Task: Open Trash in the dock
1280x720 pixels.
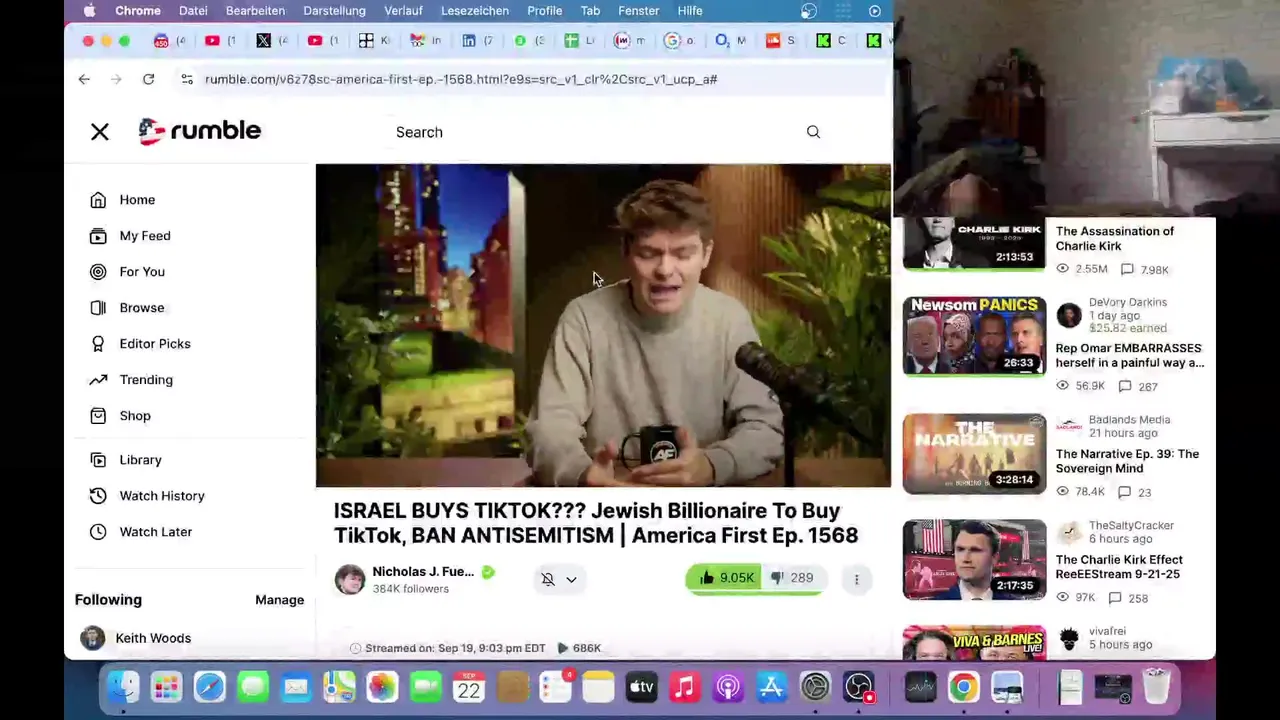Action: pos(1157,687)
